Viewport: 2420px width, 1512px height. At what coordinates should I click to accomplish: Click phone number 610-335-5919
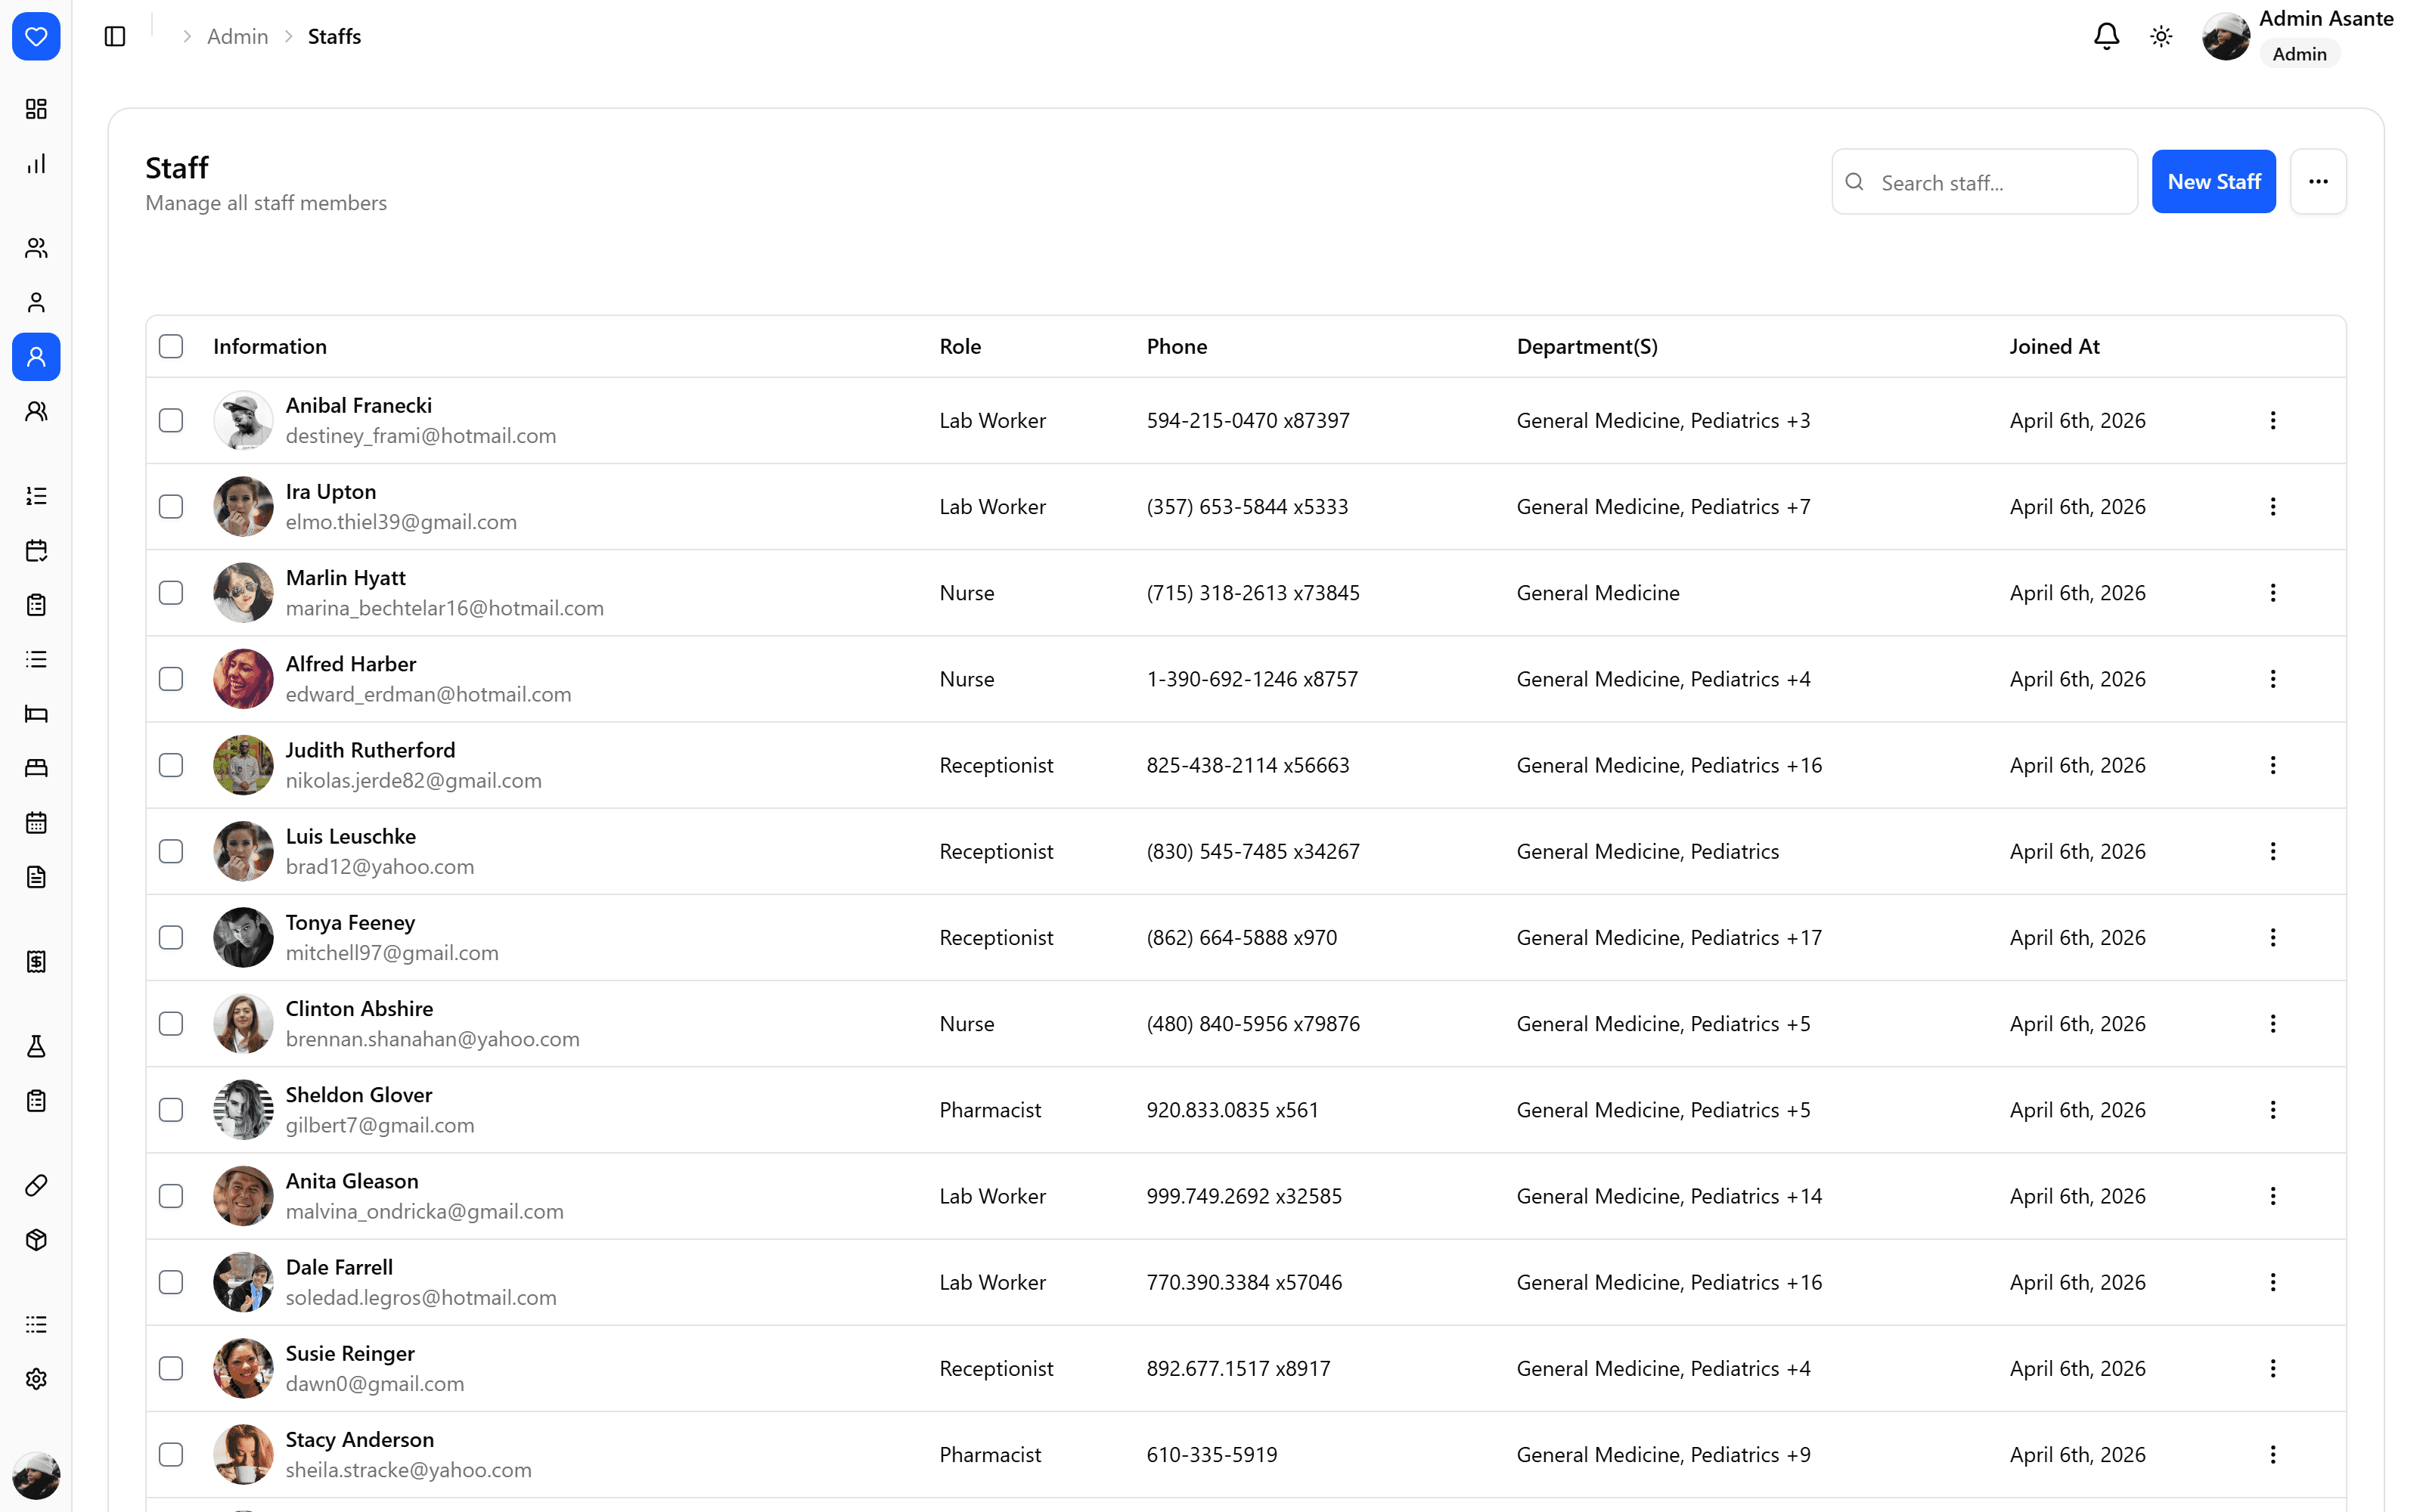coord(1212,1455)
